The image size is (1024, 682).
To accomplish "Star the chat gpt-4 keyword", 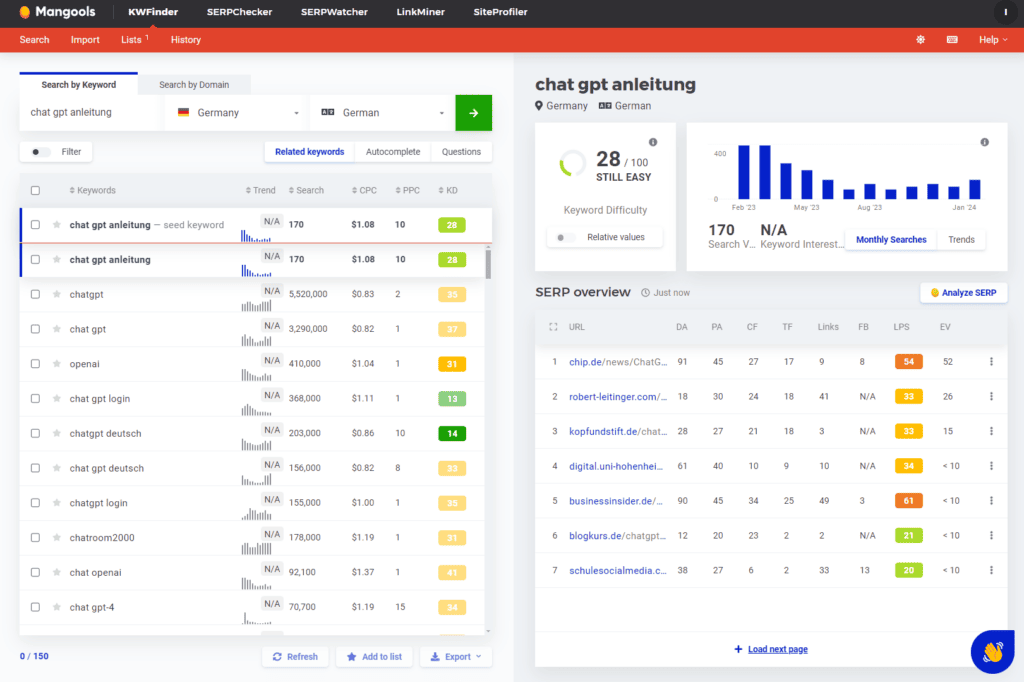I will (x=57, y=607).
